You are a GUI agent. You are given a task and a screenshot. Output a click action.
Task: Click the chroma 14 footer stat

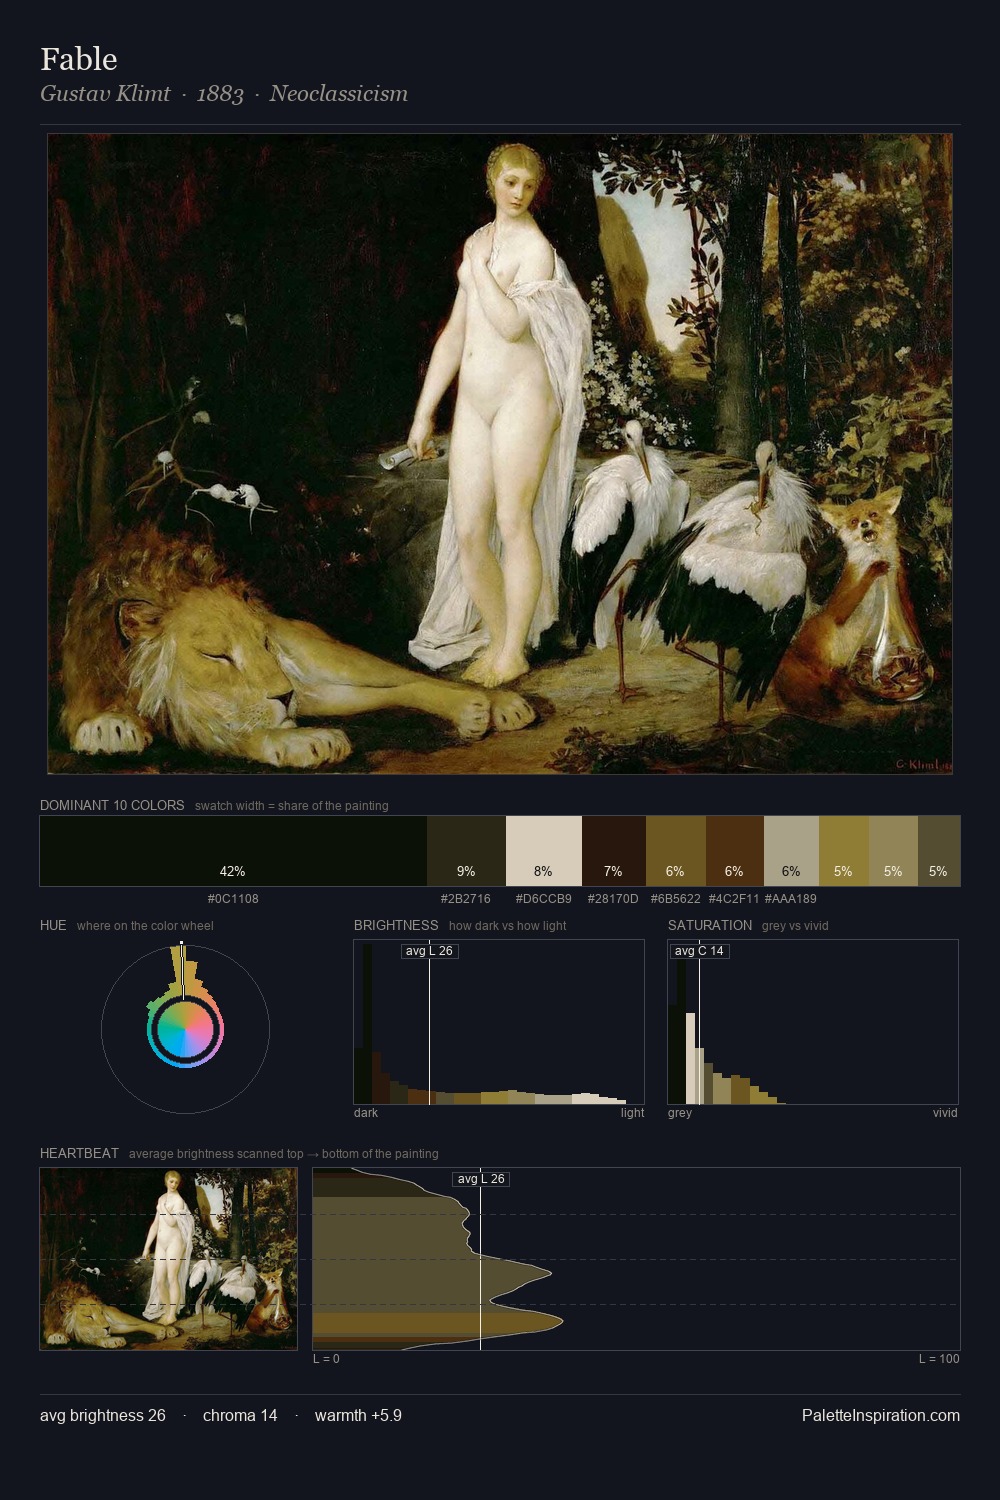coord(240,1415)
